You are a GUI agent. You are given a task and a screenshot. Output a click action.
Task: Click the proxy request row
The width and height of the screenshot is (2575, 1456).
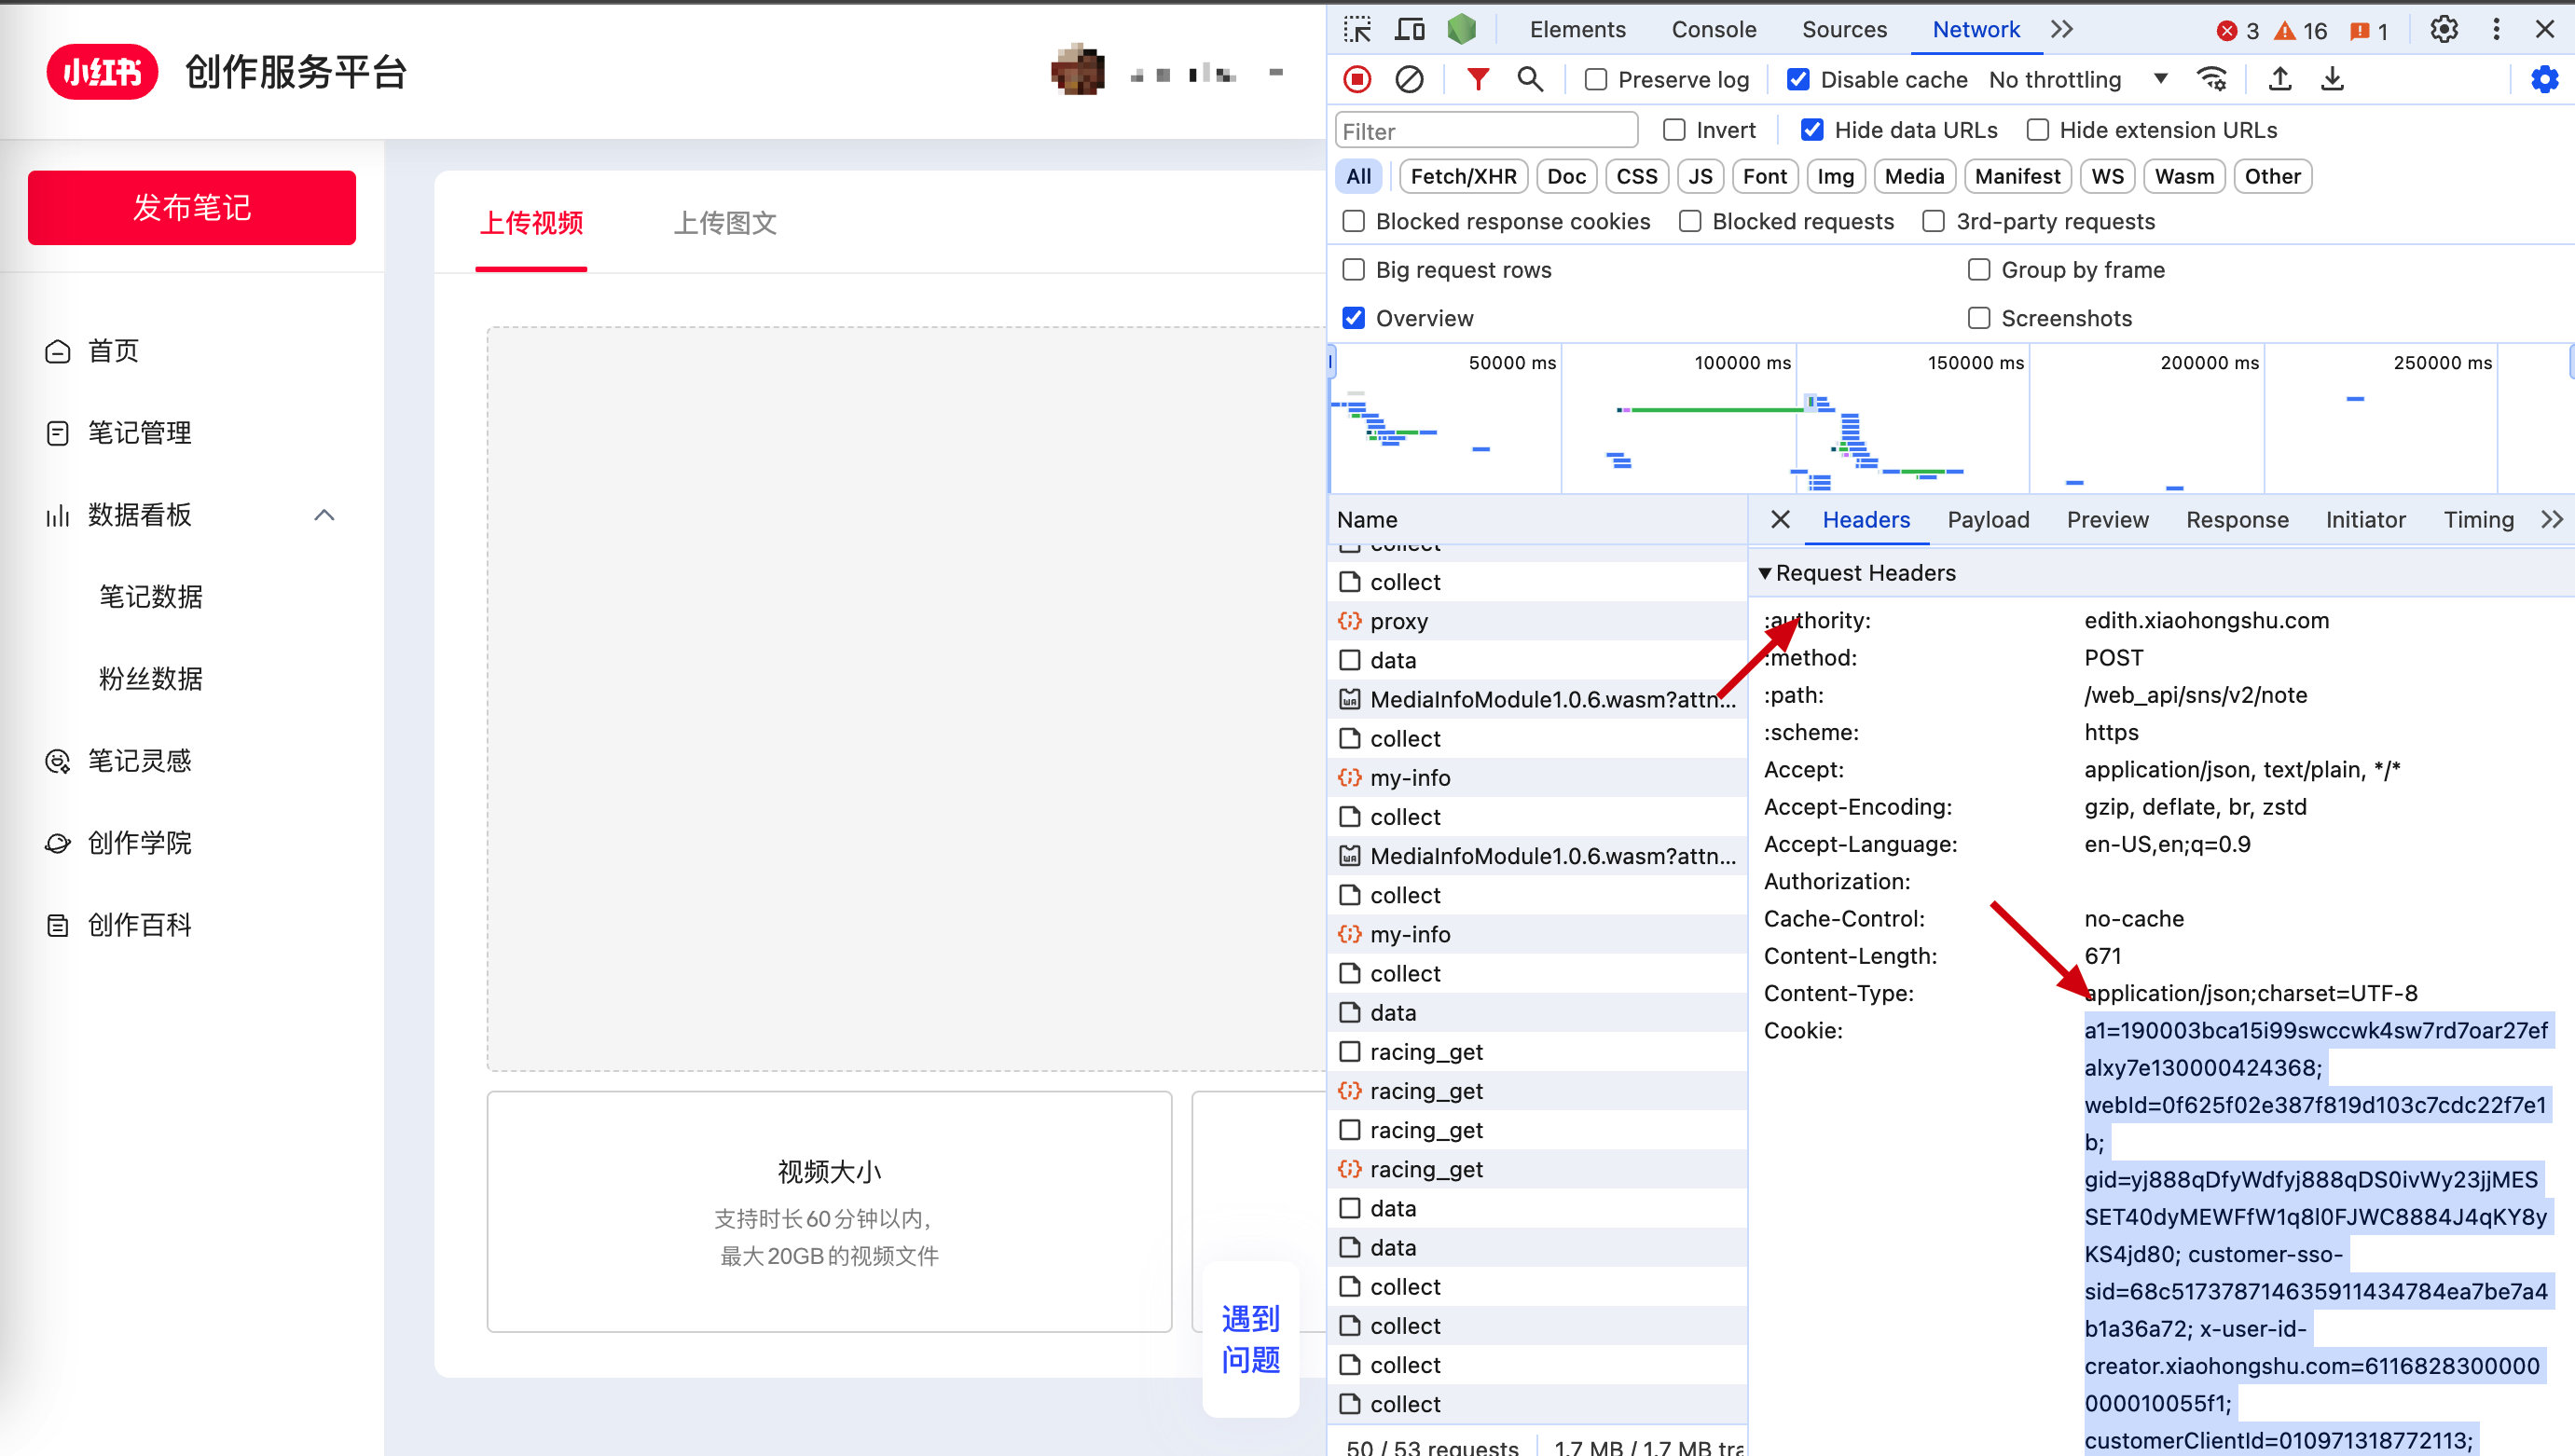click(1538, 621)
